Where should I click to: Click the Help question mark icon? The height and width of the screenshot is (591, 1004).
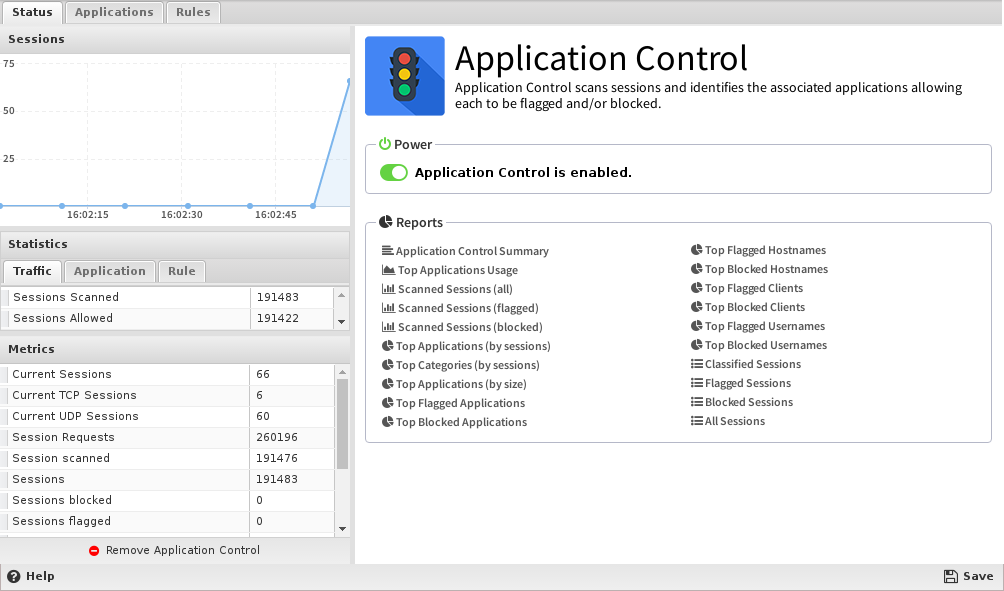tap(14, 577)
